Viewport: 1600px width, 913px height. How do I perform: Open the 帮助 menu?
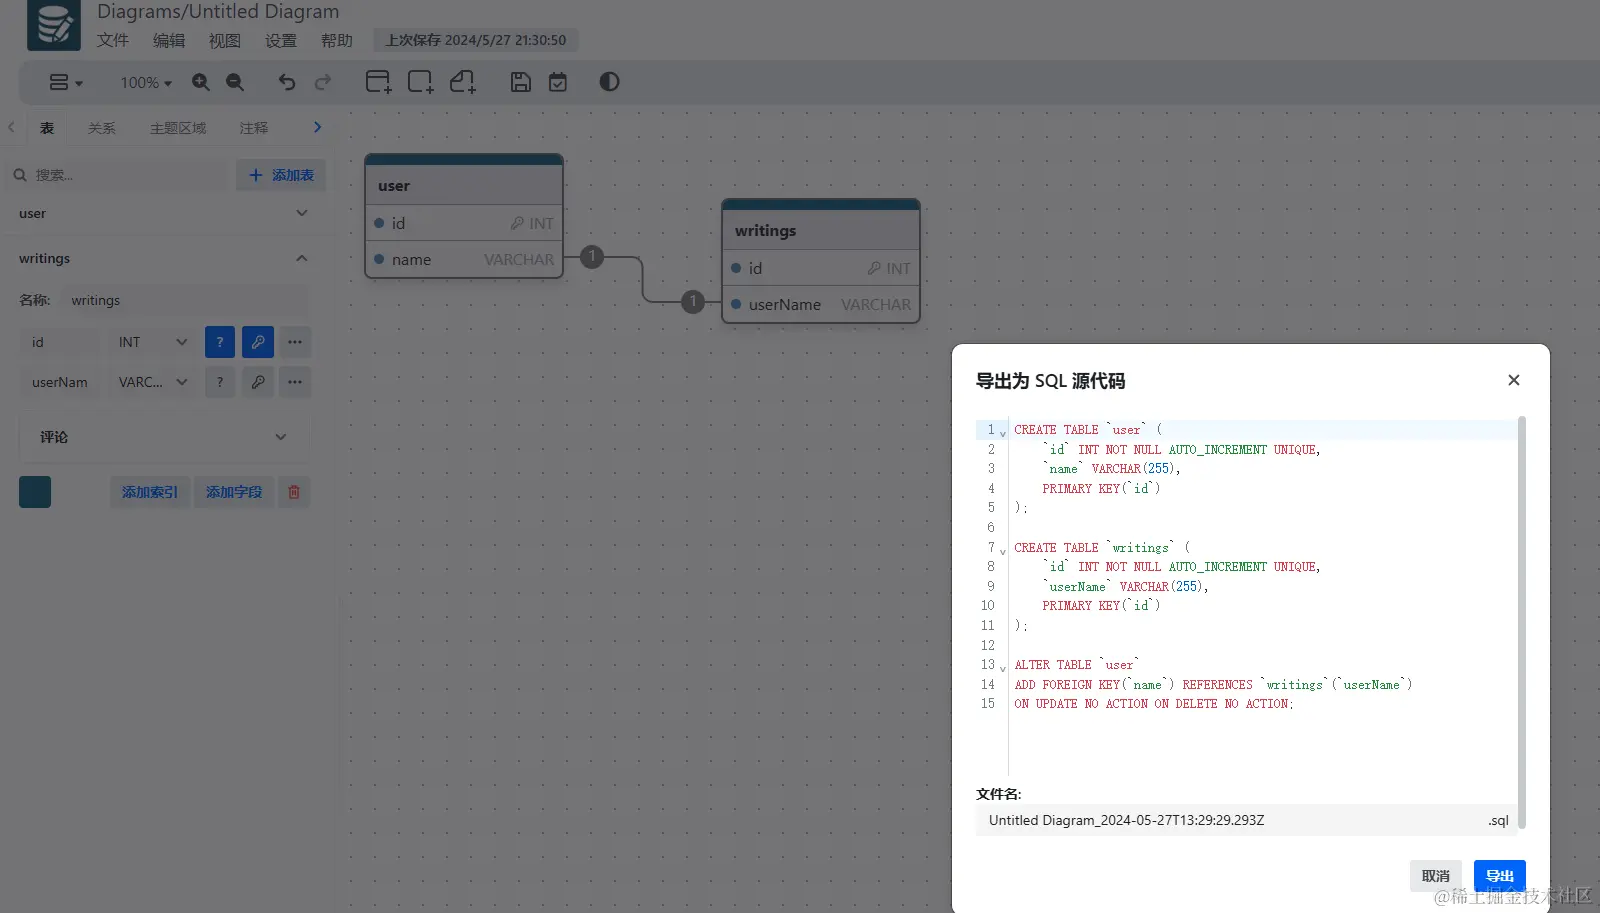(337, 40)
